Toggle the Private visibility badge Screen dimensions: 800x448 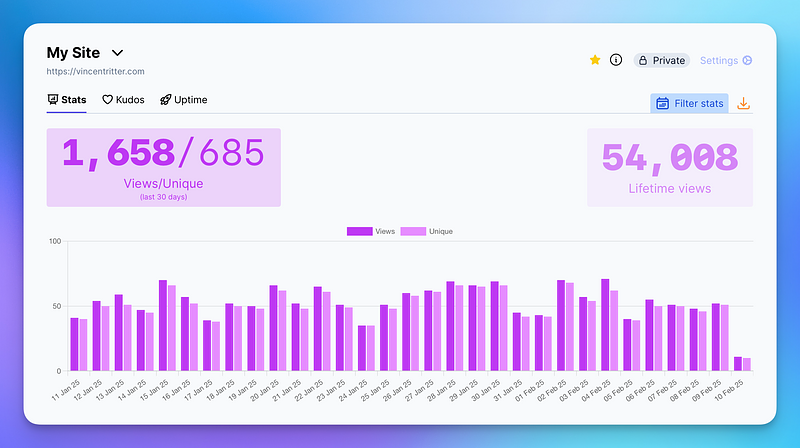[x=662, y=60]
